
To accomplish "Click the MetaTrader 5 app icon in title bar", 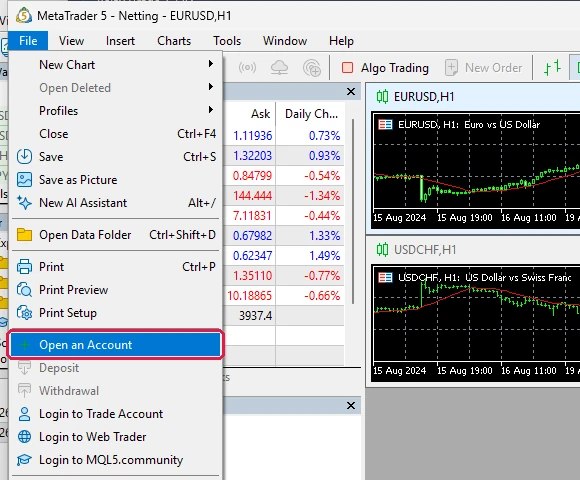I will pyautogui.click(x=24, y=16).
